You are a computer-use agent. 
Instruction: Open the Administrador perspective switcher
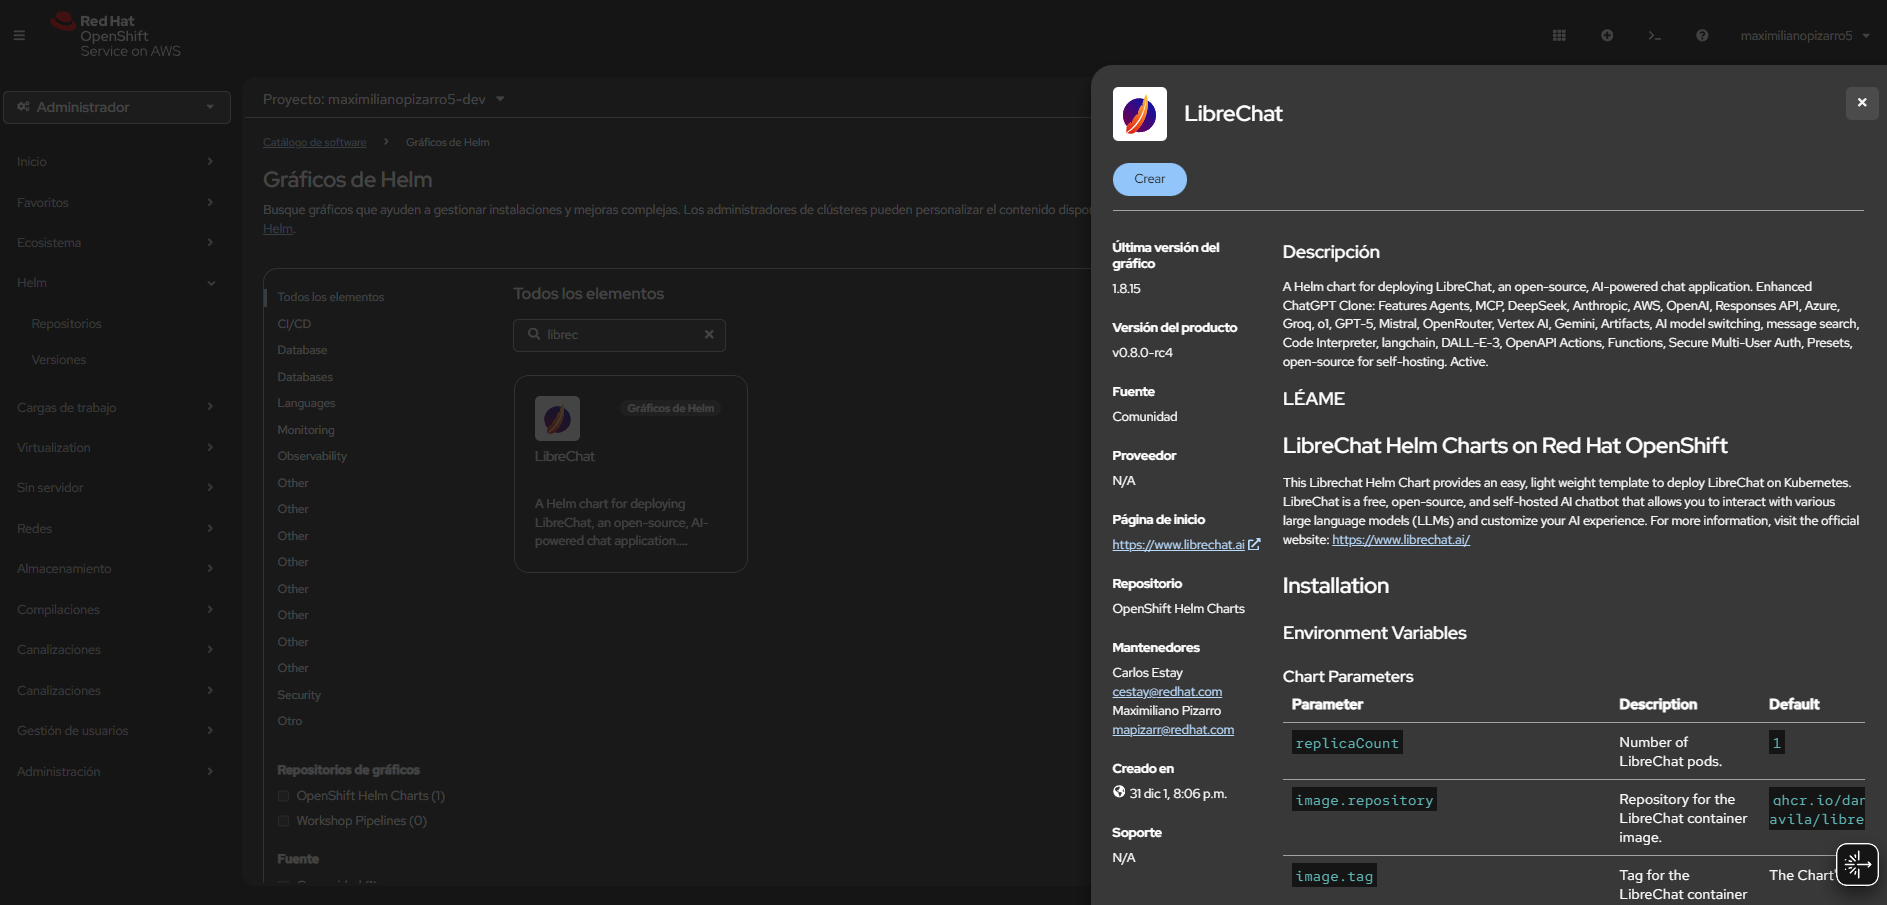coord(117,107)
